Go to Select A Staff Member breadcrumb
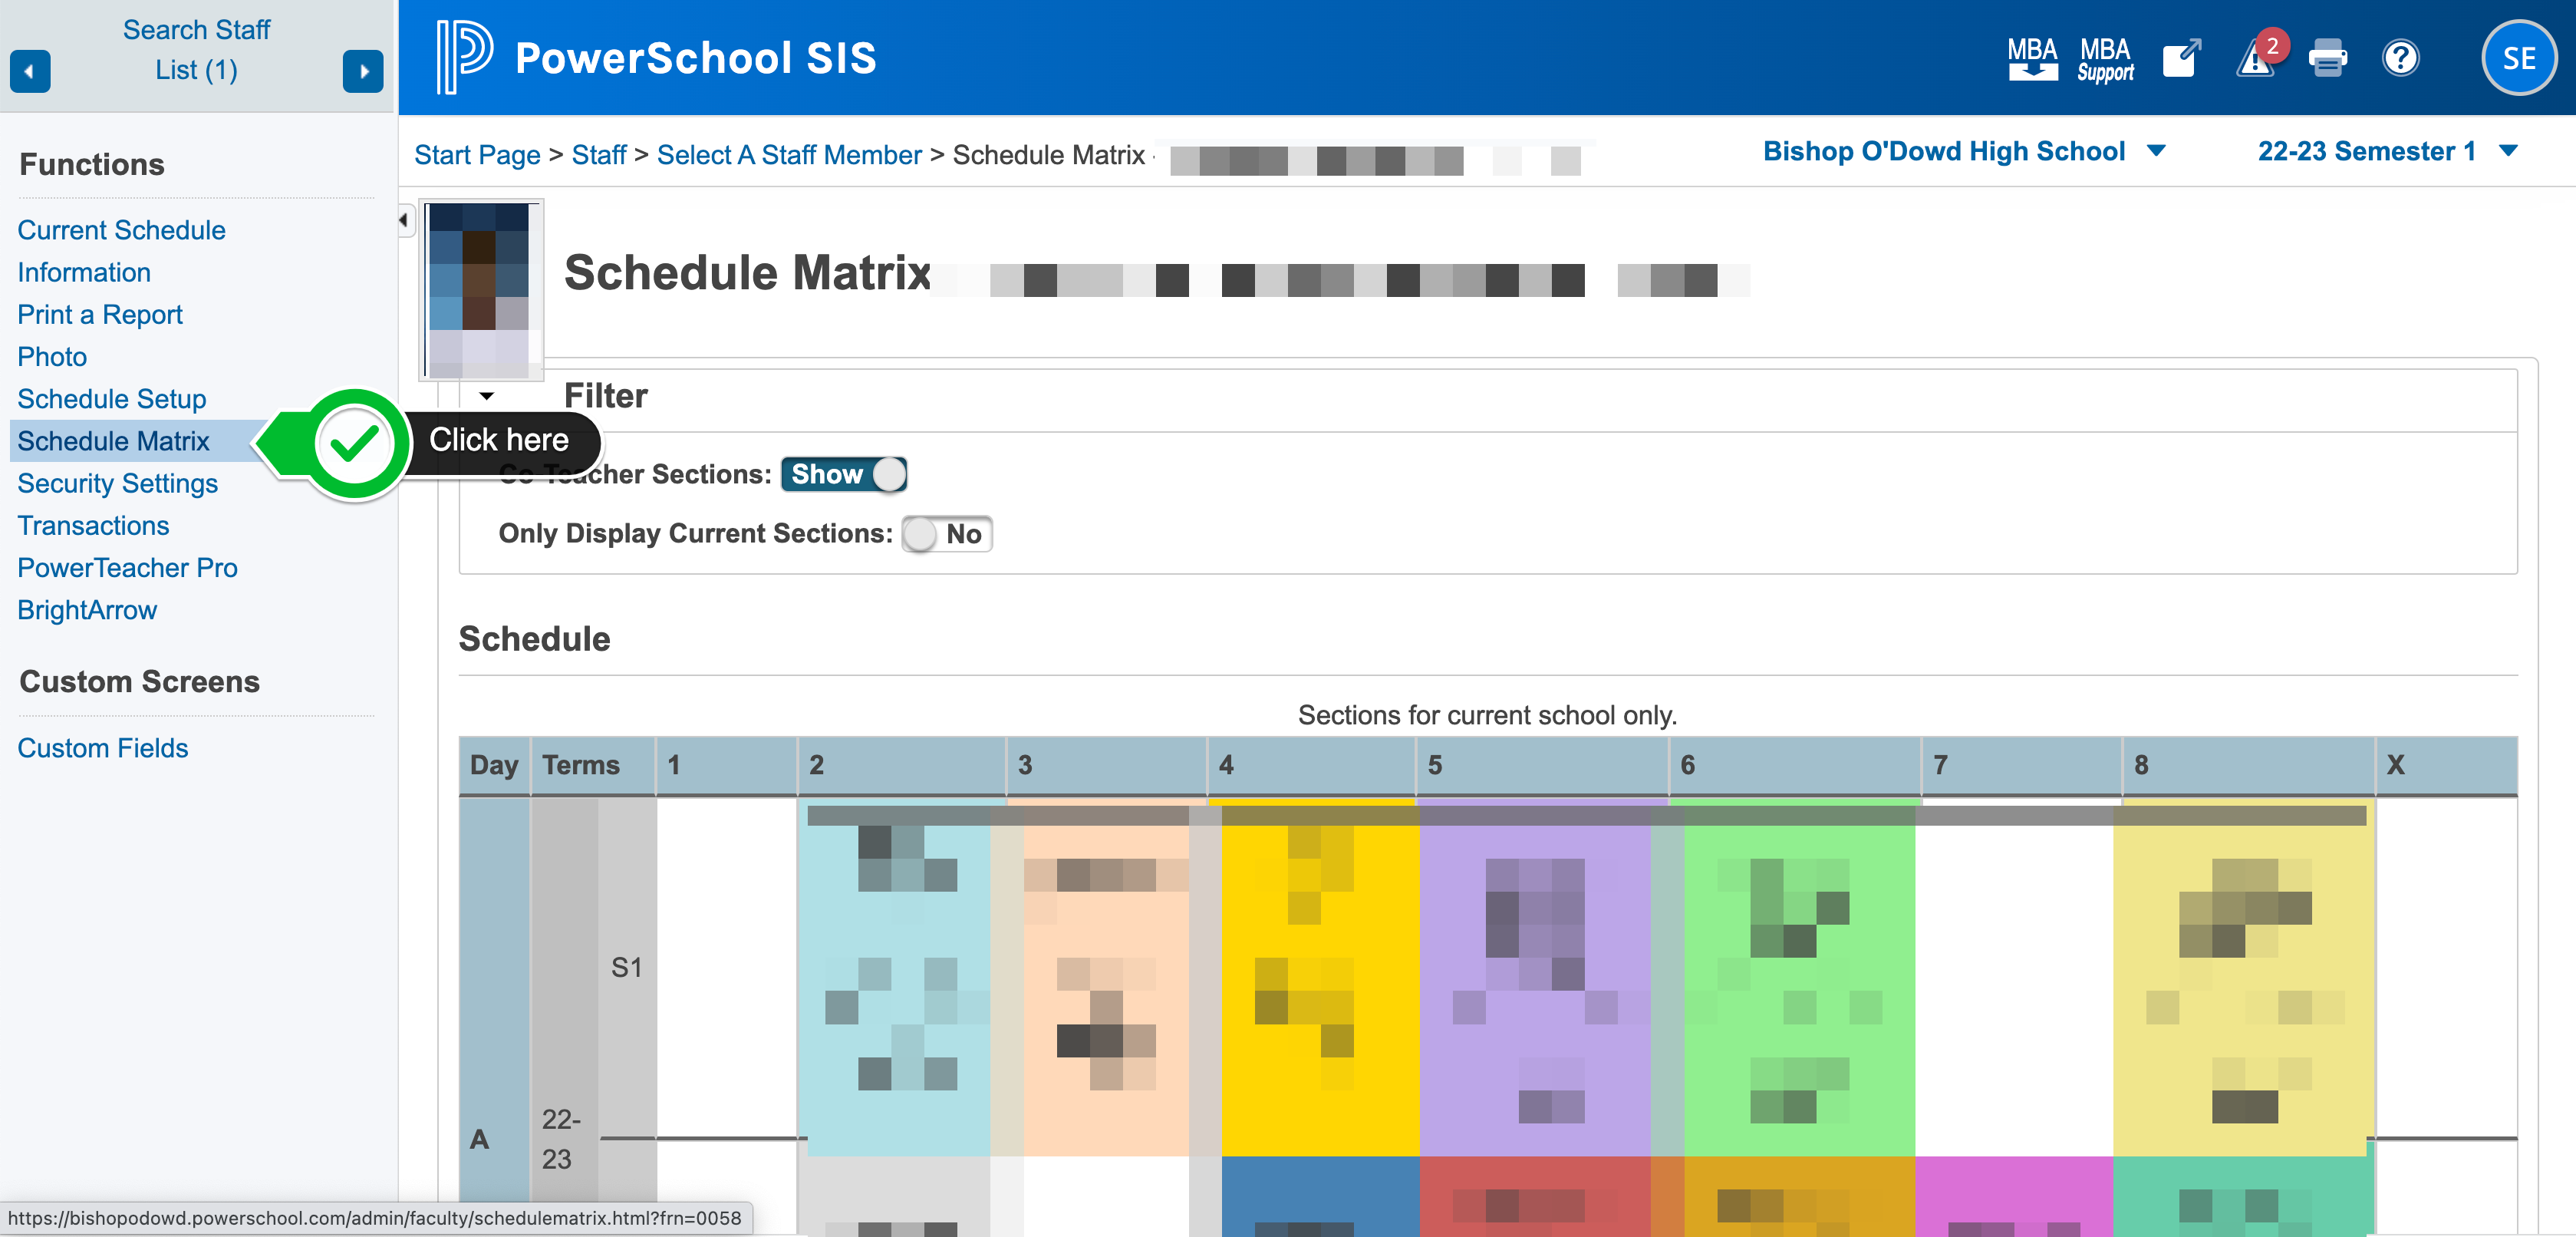 pyautogui.click(x=789, y=155)
